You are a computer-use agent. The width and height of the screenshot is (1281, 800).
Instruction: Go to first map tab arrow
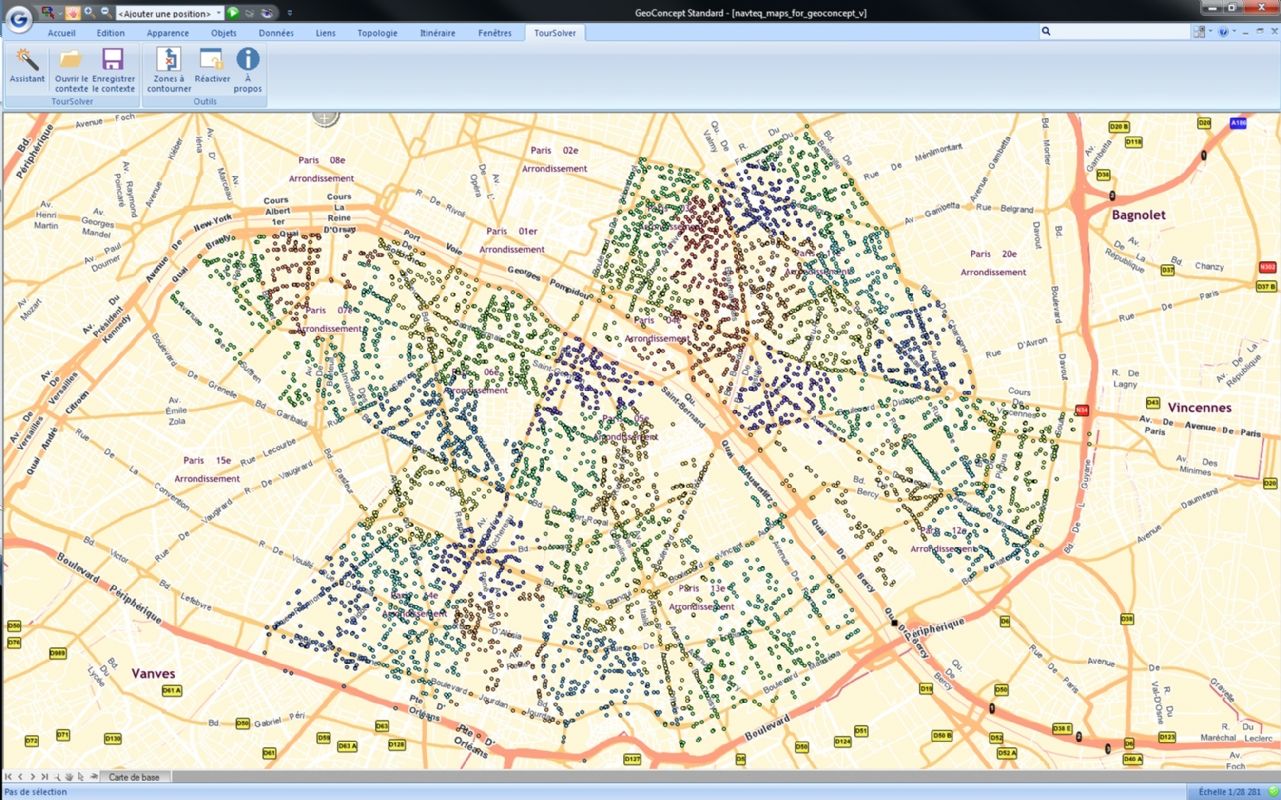tap(9, 776)
